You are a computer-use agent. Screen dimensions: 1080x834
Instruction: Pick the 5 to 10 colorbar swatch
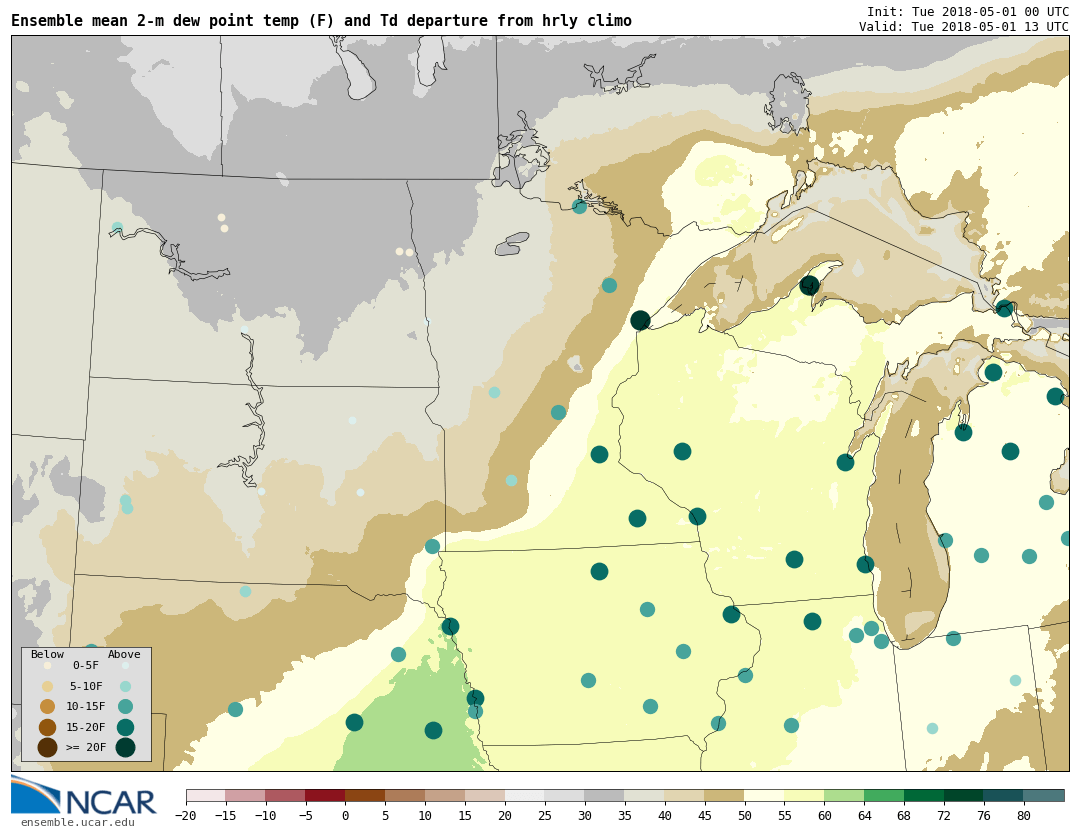point(405,795)
